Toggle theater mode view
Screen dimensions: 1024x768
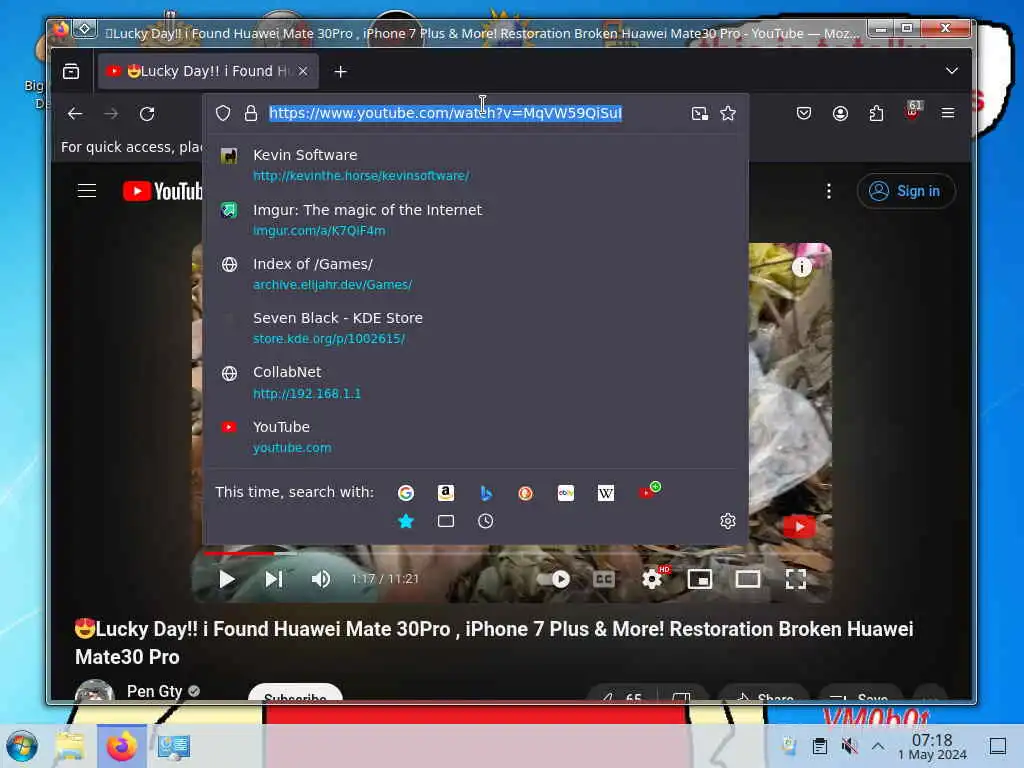pos(748,579)
